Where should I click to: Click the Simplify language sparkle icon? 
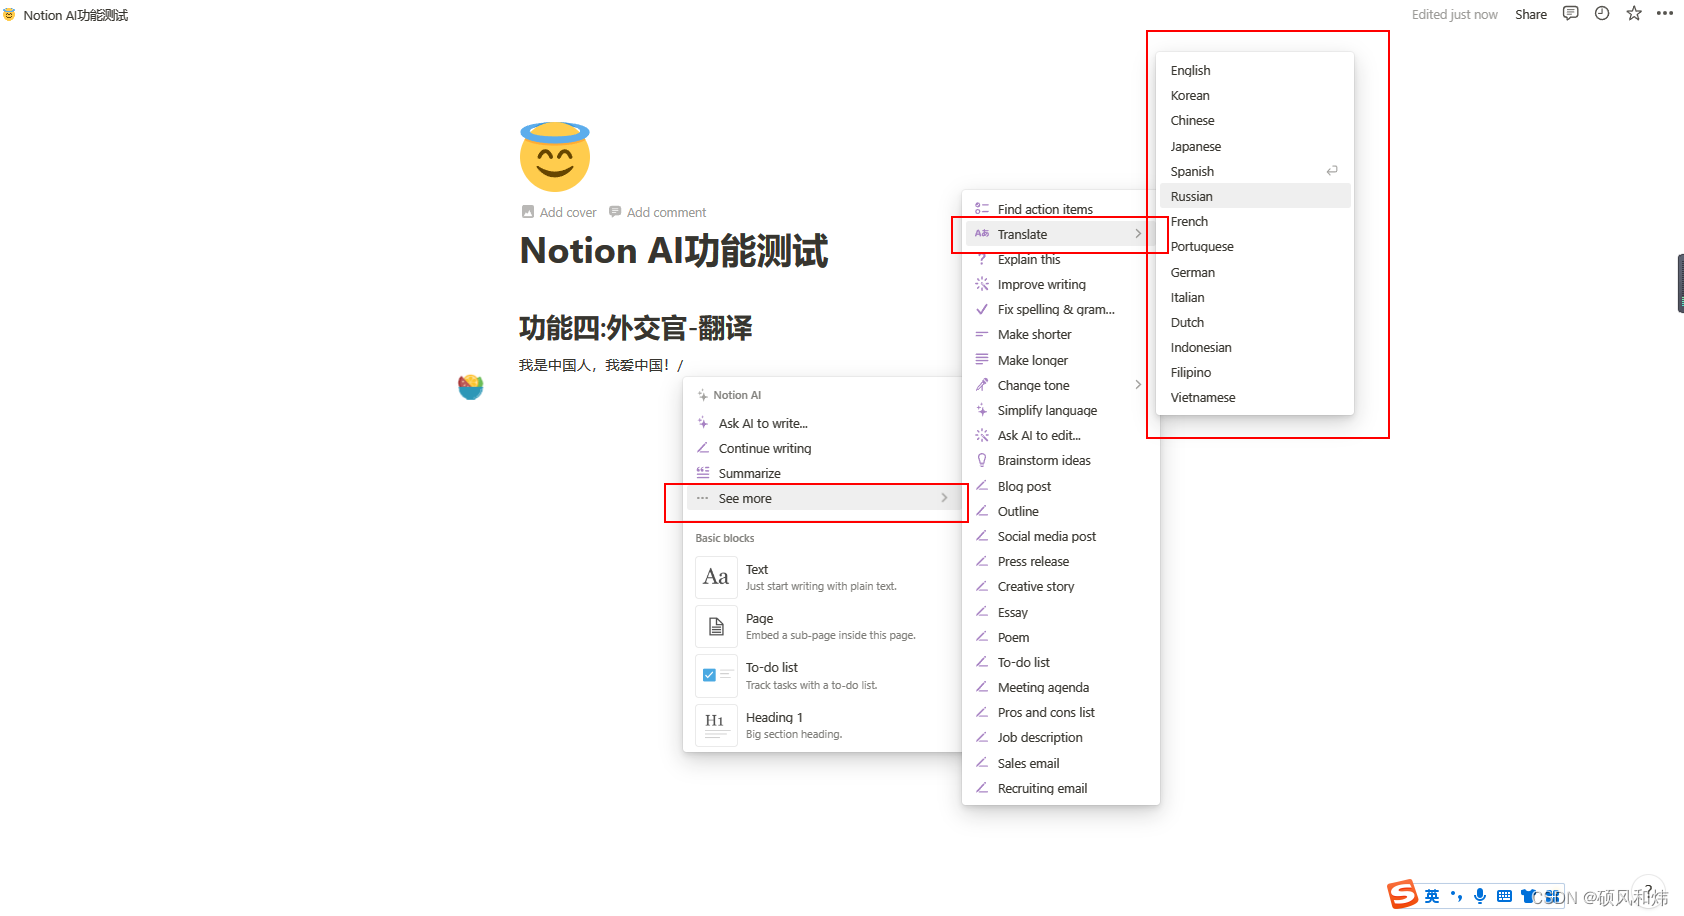point(982,410)
